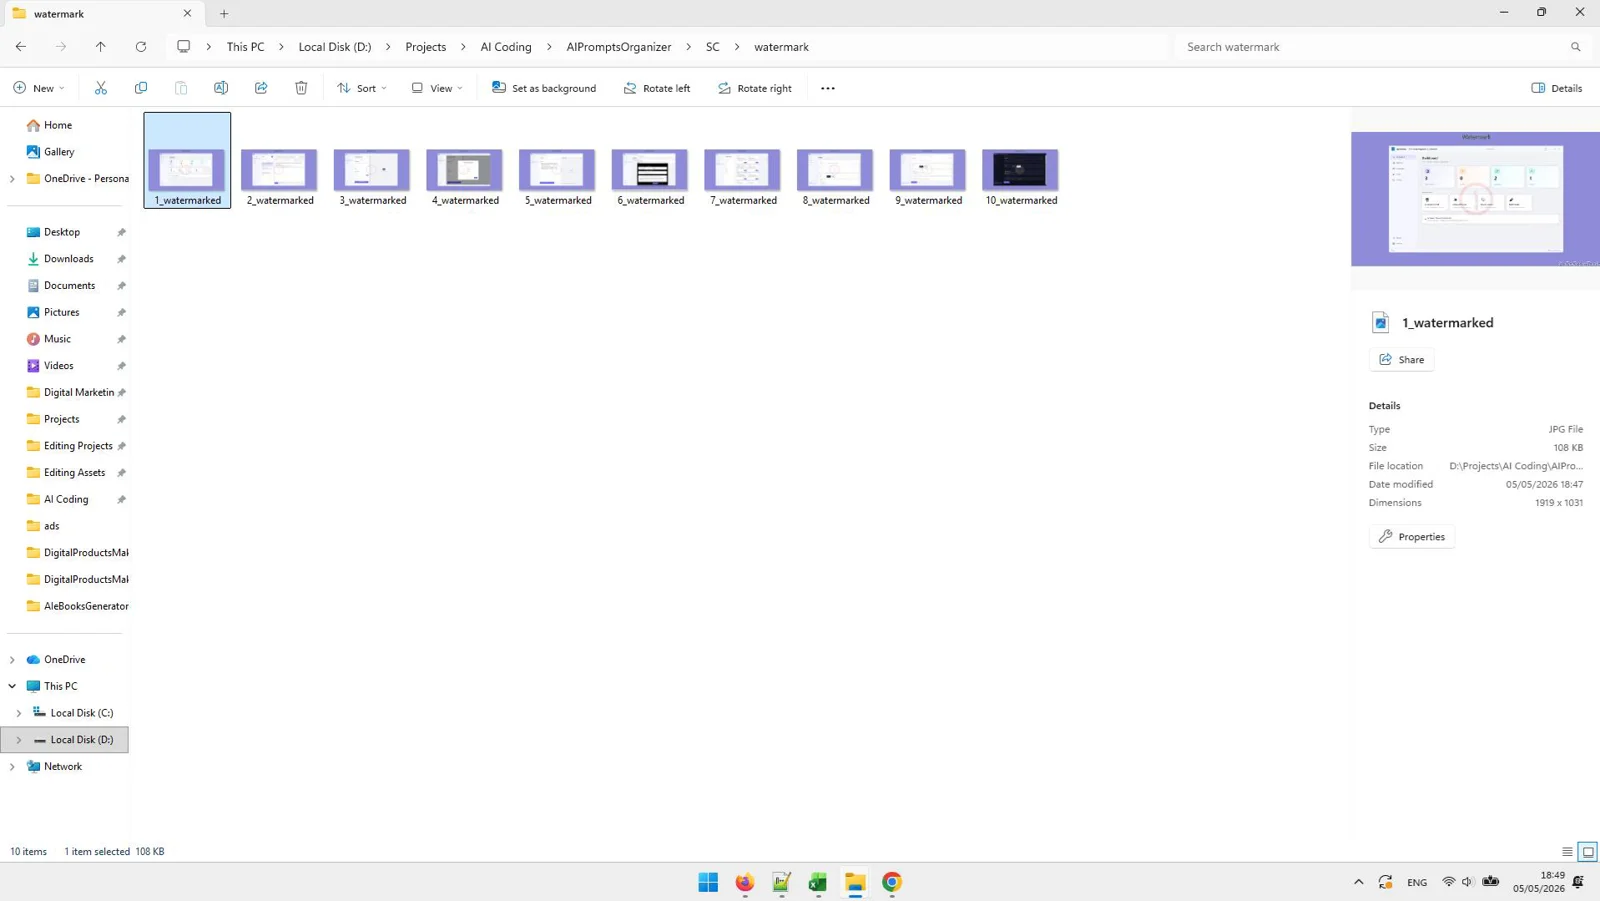1600x901 pixels.
Task: Go back with the Back arrow
Action: 21,47
